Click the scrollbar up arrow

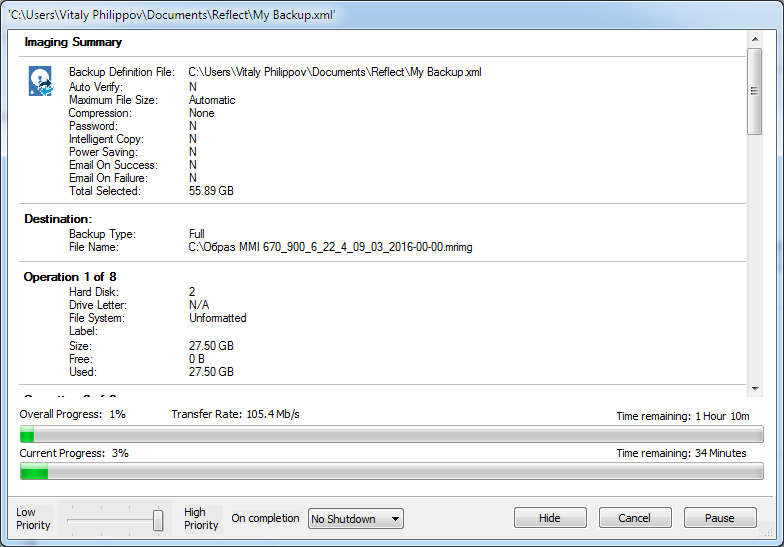755,38
